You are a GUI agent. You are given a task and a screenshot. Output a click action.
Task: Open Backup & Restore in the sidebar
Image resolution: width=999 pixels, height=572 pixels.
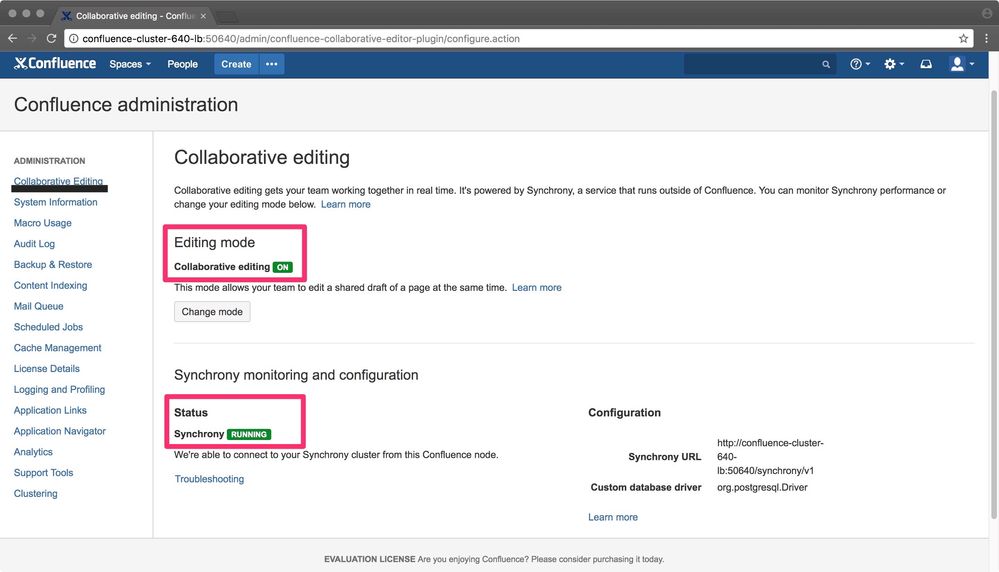pyautogui.click(x=53, y=264)
